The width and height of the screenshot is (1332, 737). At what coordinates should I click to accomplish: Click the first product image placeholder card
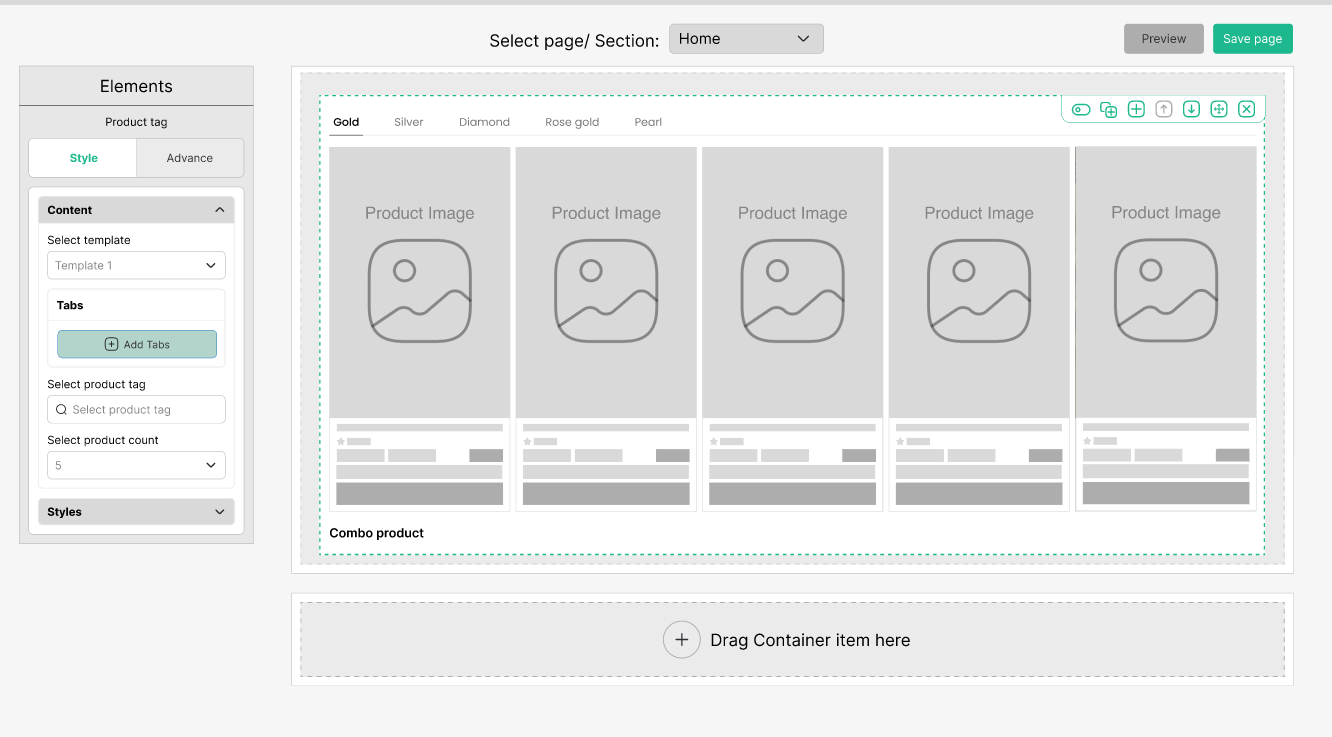point(420,329)
